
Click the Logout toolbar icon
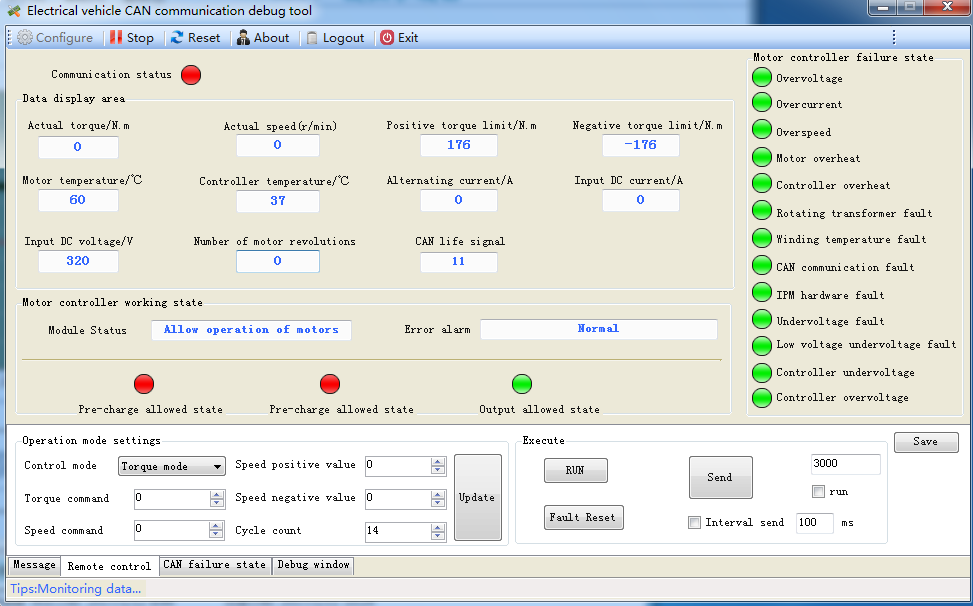(313, 38)
